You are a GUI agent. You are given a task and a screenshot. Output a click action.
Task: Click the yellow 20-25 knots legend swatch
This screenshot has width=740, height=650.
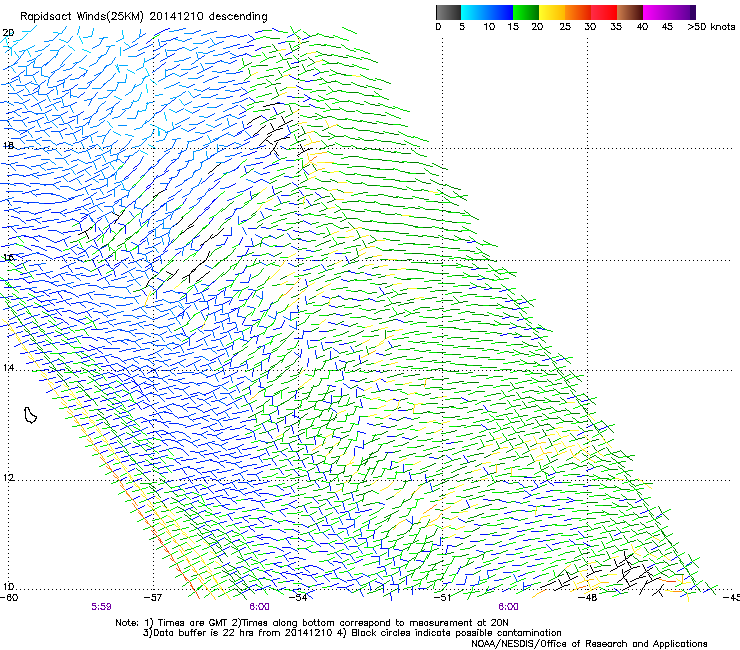pyautogui.click(x=552, y=12)
